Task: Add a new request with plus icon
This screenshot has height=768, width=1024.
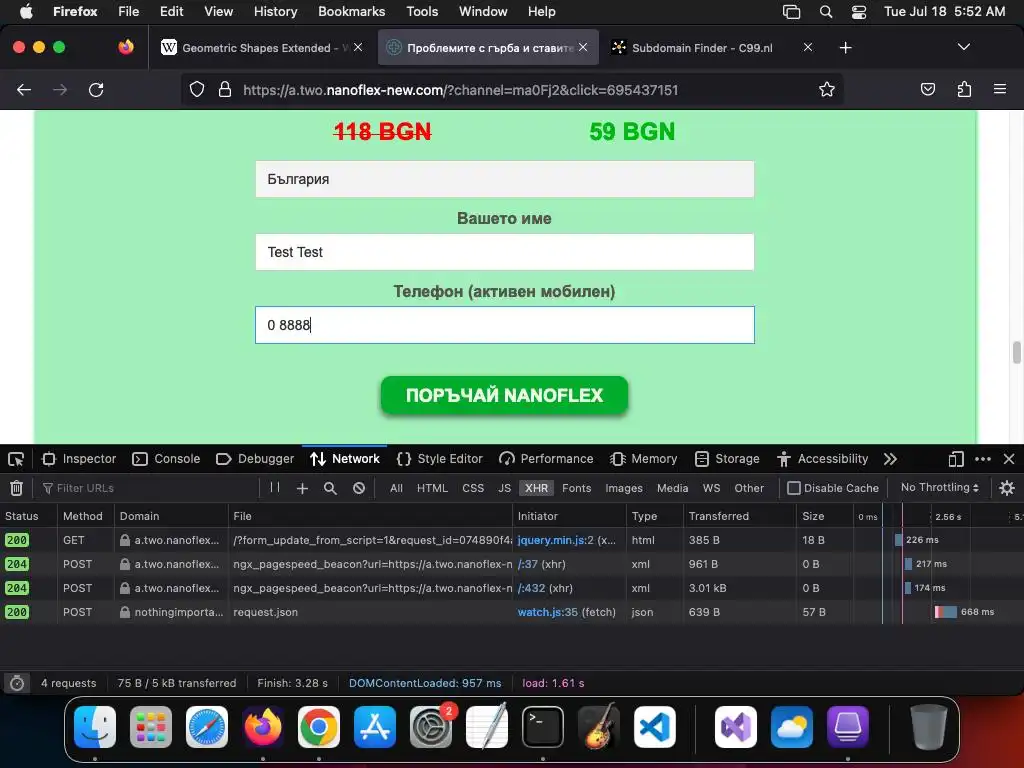Action: tap(302, 488)
